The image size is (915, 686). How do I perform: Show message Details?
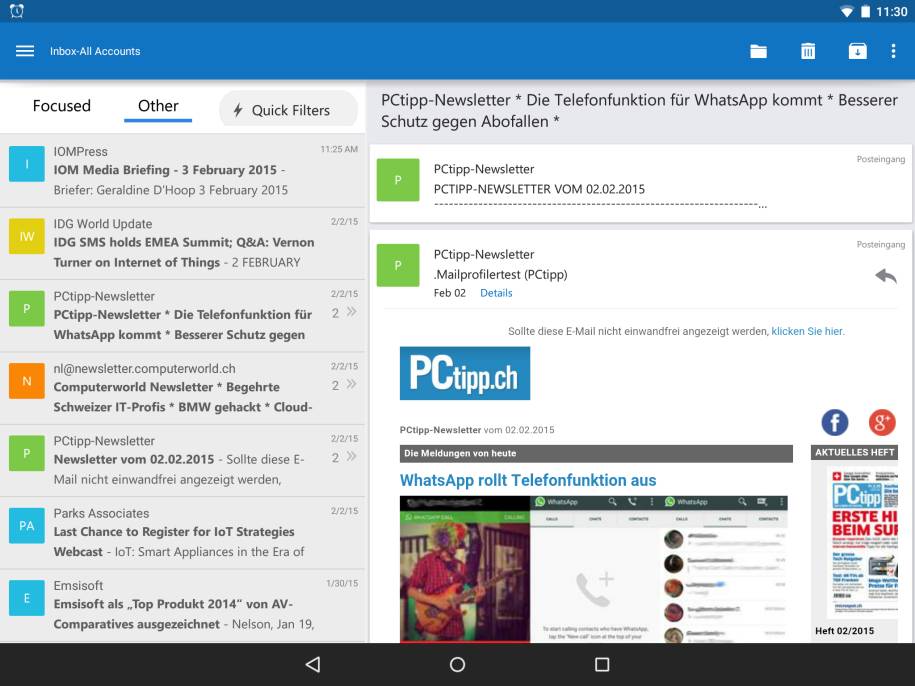tap(496, 293)
